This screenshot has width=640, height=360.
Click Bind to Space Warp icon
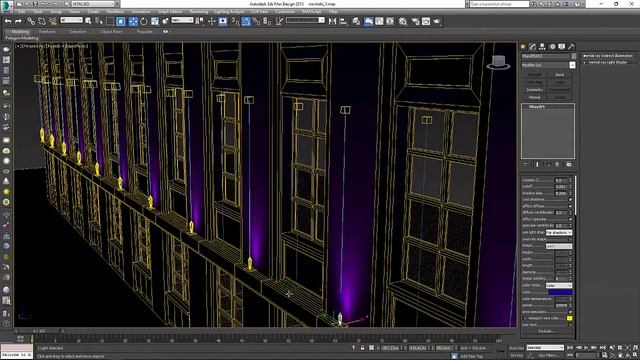(x=52, y=21)
